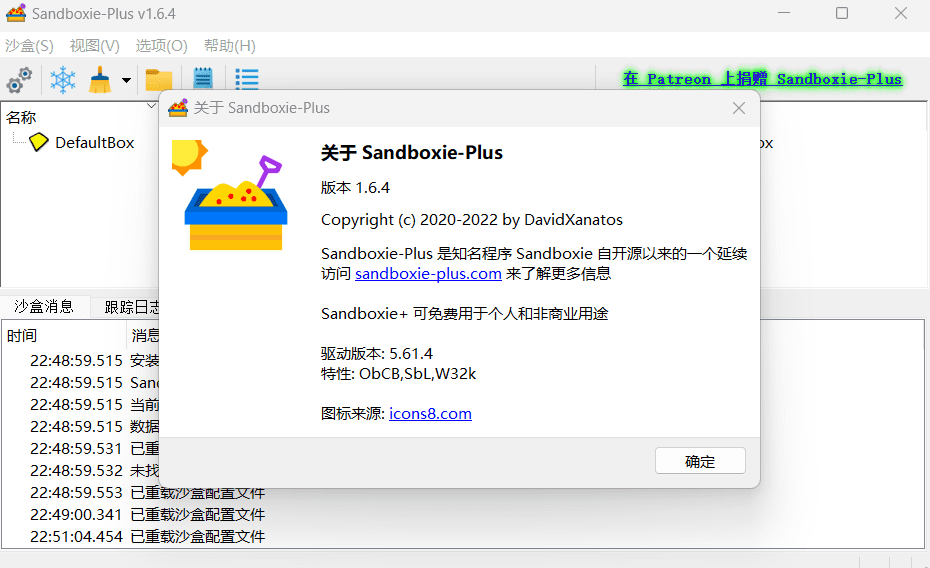Click the Sandboxie logo image in dialog
Viewport: 930px width, 568px height.
click(231, 194)
